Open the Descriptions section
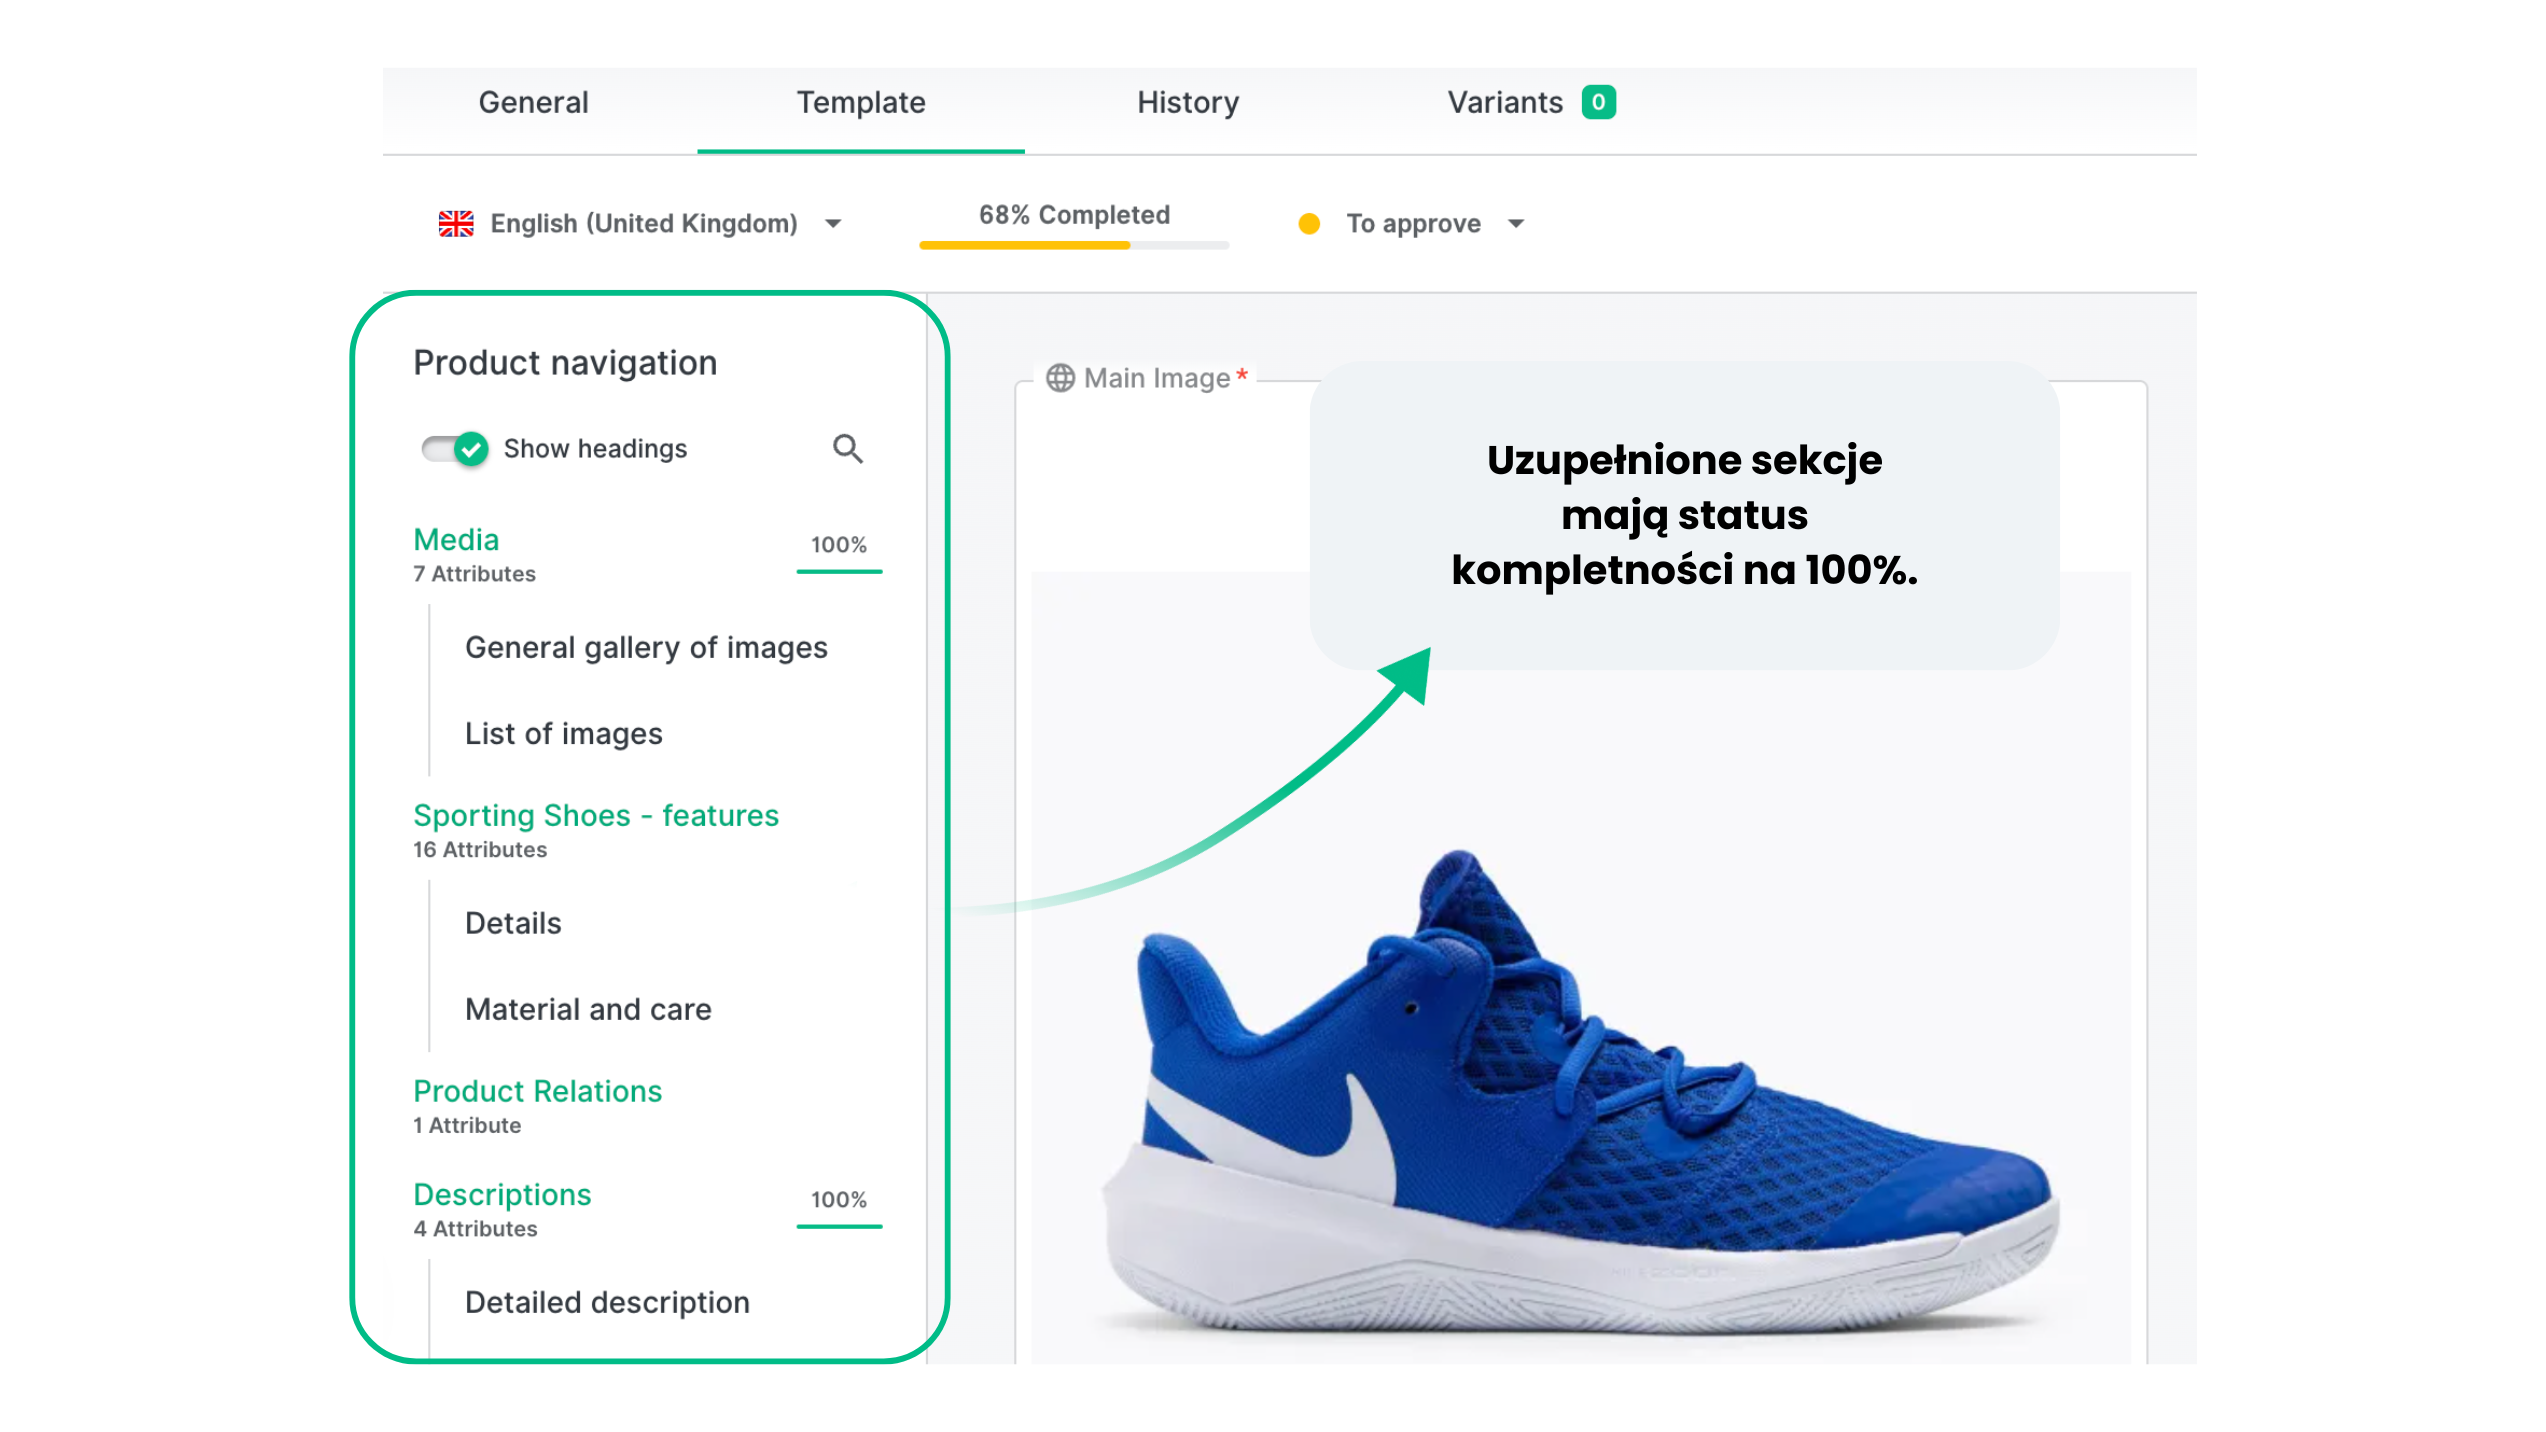Image resolution: width=2546 pixels, height=1432 pixels. [x=502, y=1194]
